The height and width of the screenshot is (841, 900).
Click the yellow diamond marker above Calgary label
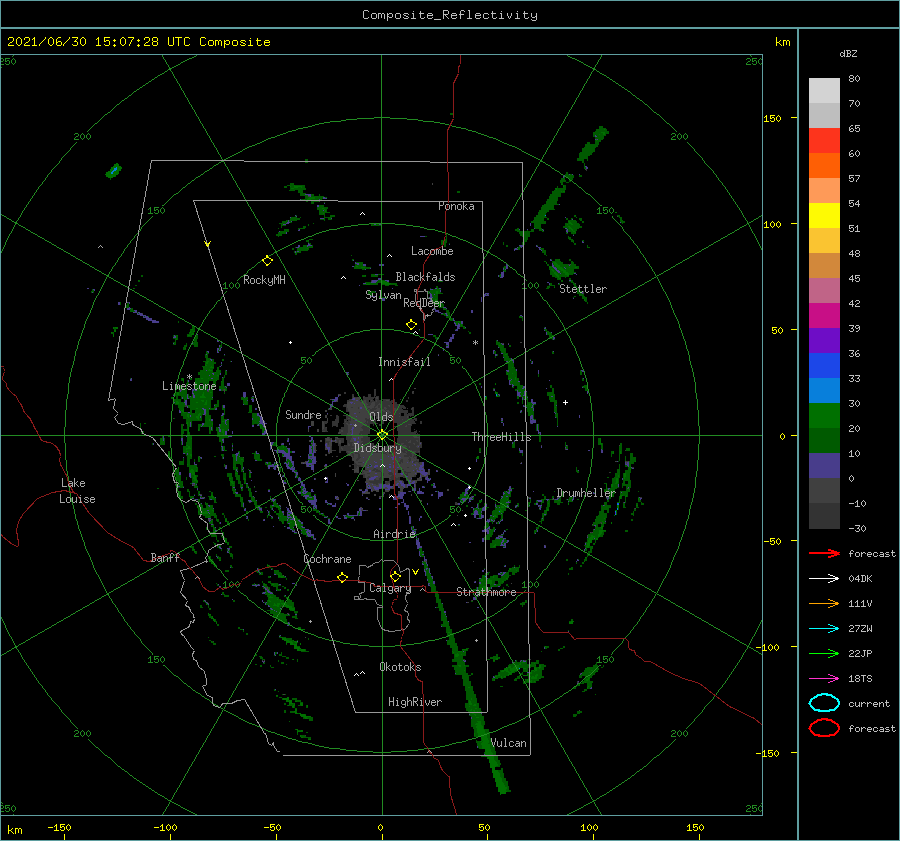click(x=395, y=576)
